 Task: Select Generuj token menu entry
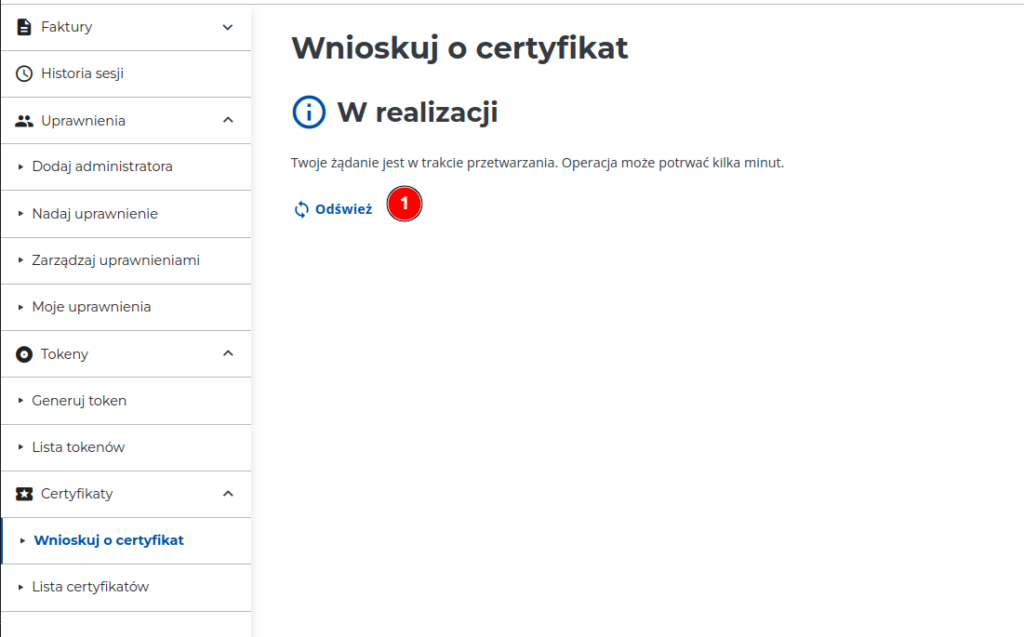pos(79,401)
